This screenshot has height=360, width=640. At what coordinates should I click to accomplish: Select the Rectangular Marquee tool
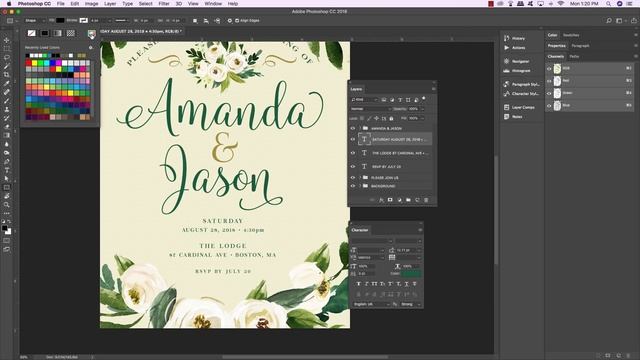pyautogui.click(x=7, y=49)
